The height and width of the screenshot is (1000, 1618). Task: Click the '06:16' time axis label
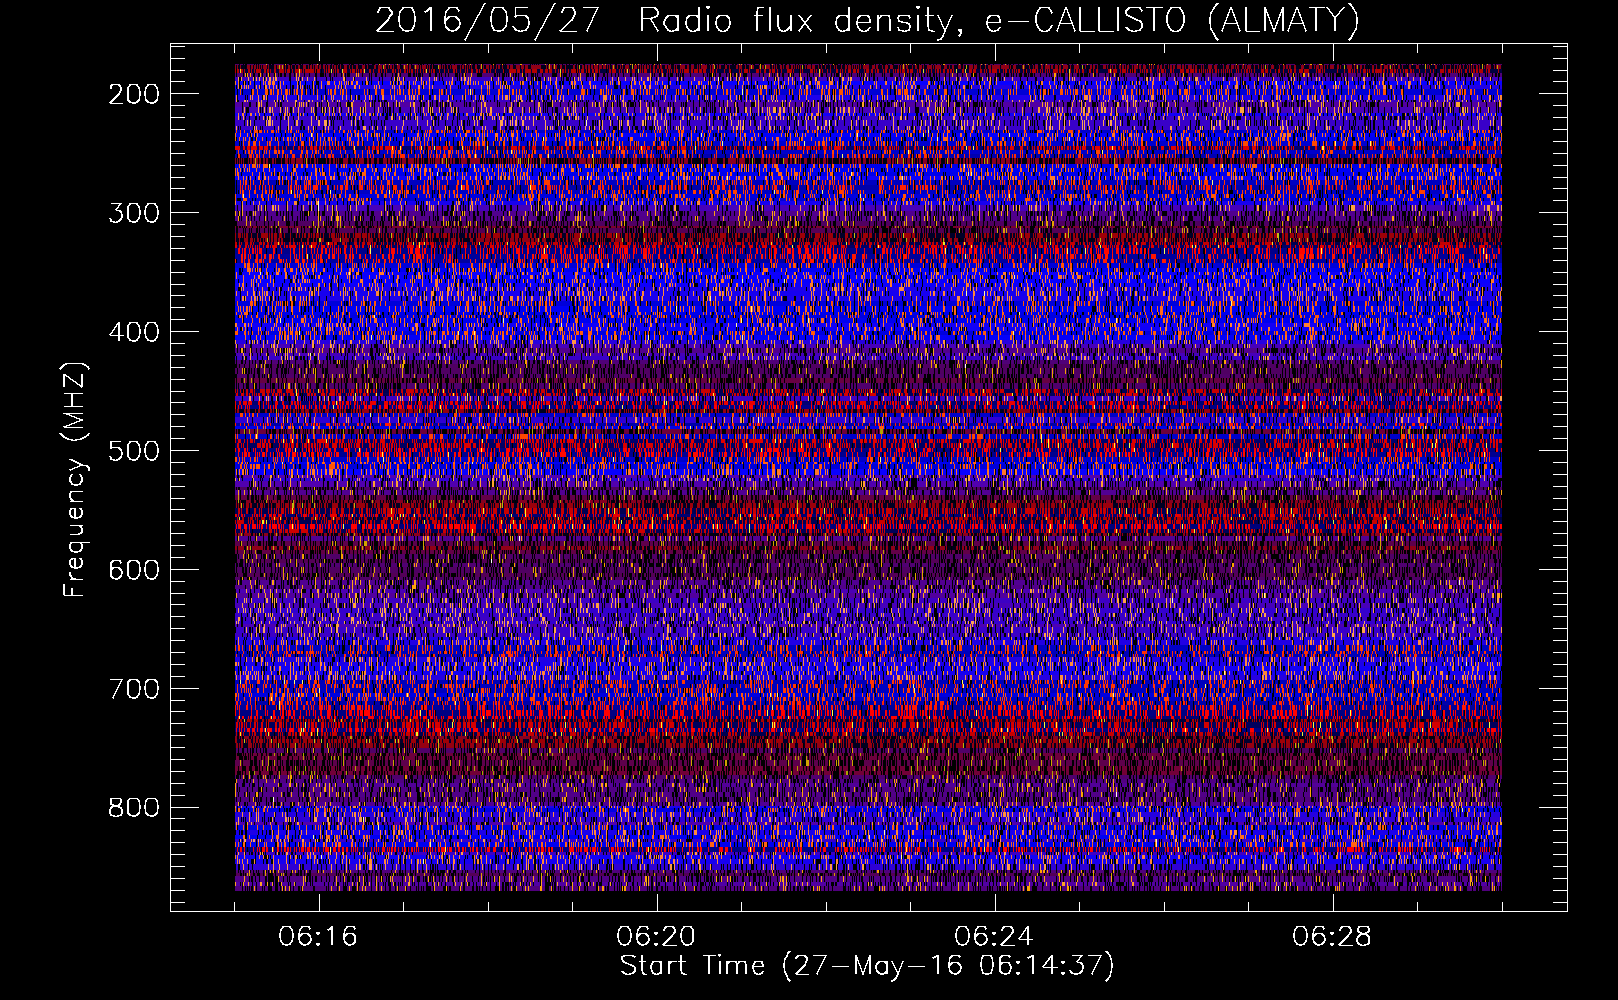318,937
